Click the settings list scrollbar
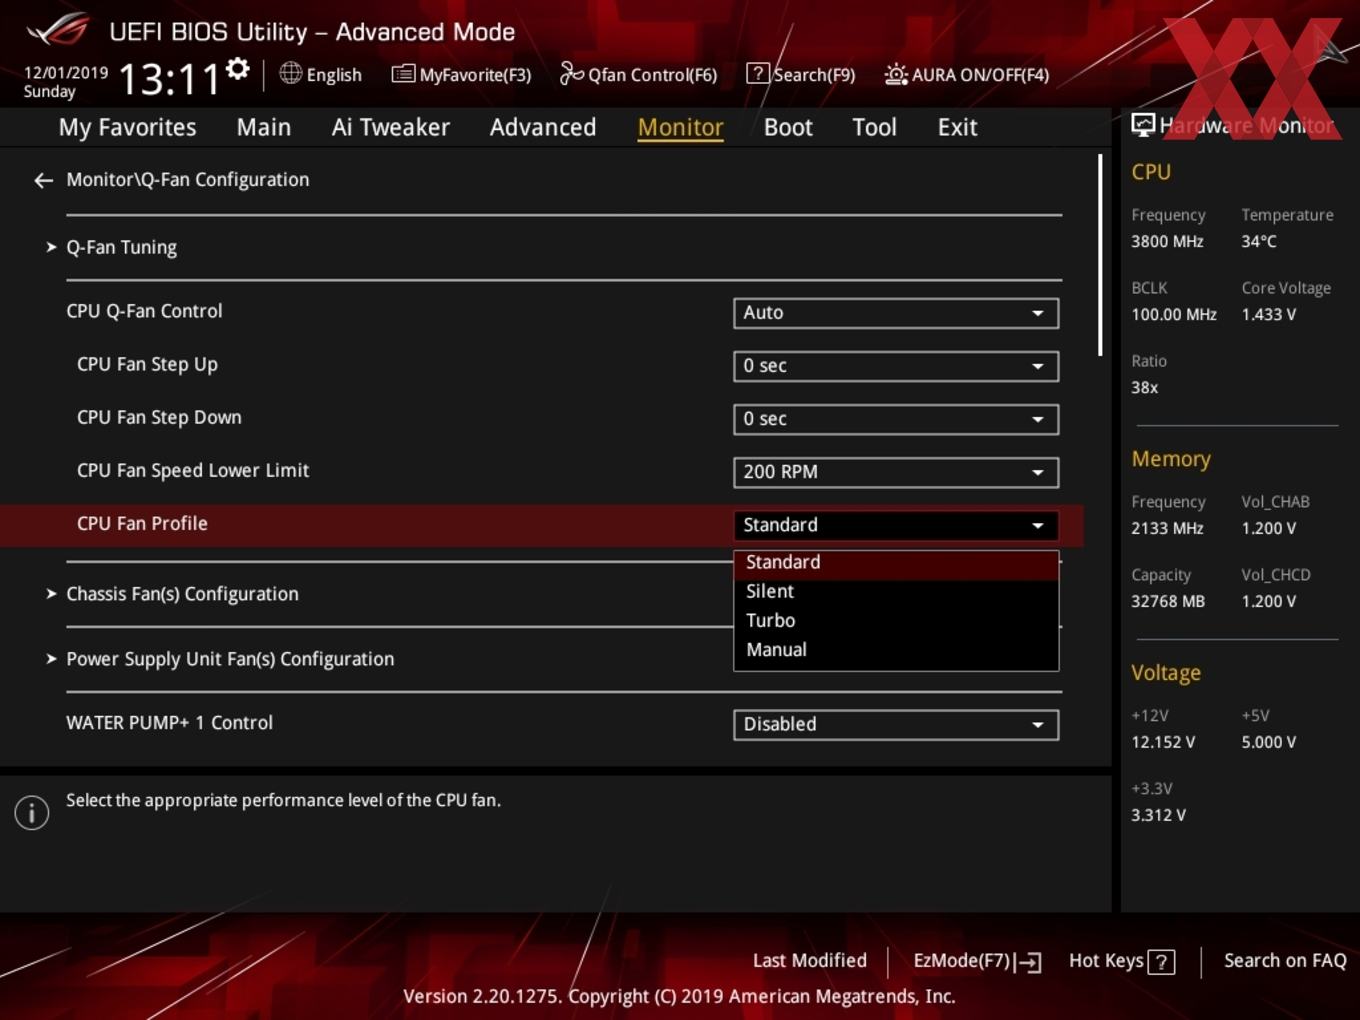1360x1020 pixels. 1100,255
